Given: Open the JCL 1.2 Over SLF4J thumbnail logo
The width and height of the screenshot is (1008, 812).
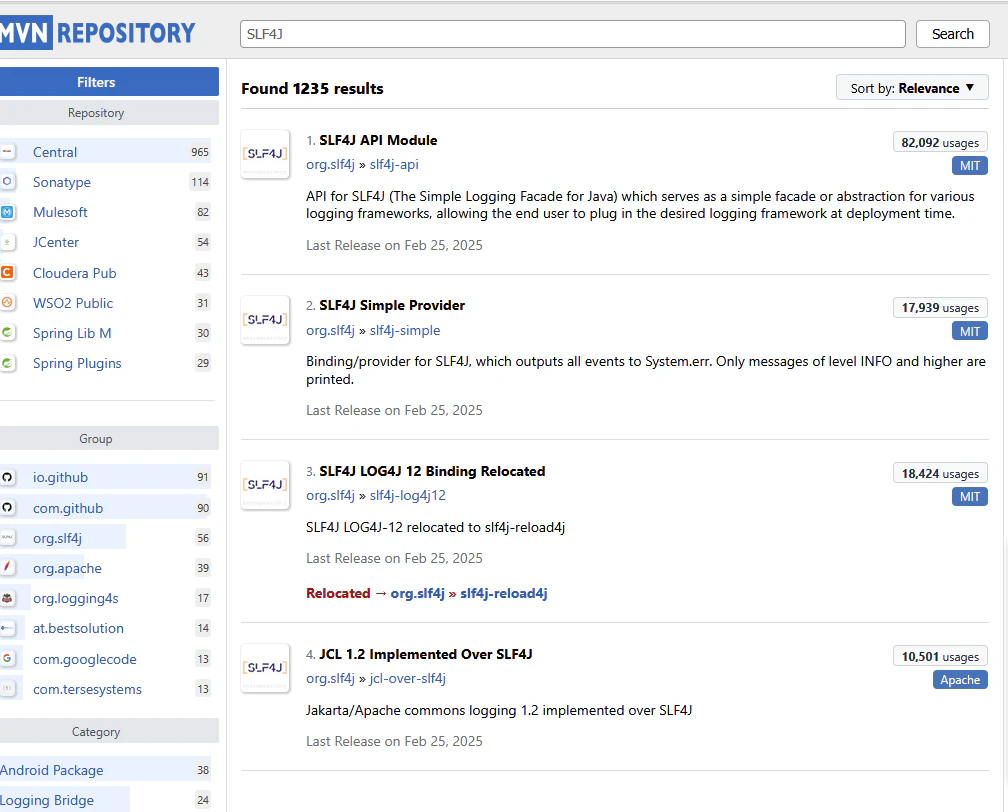Looking at the screenshot, I should 265,669.
